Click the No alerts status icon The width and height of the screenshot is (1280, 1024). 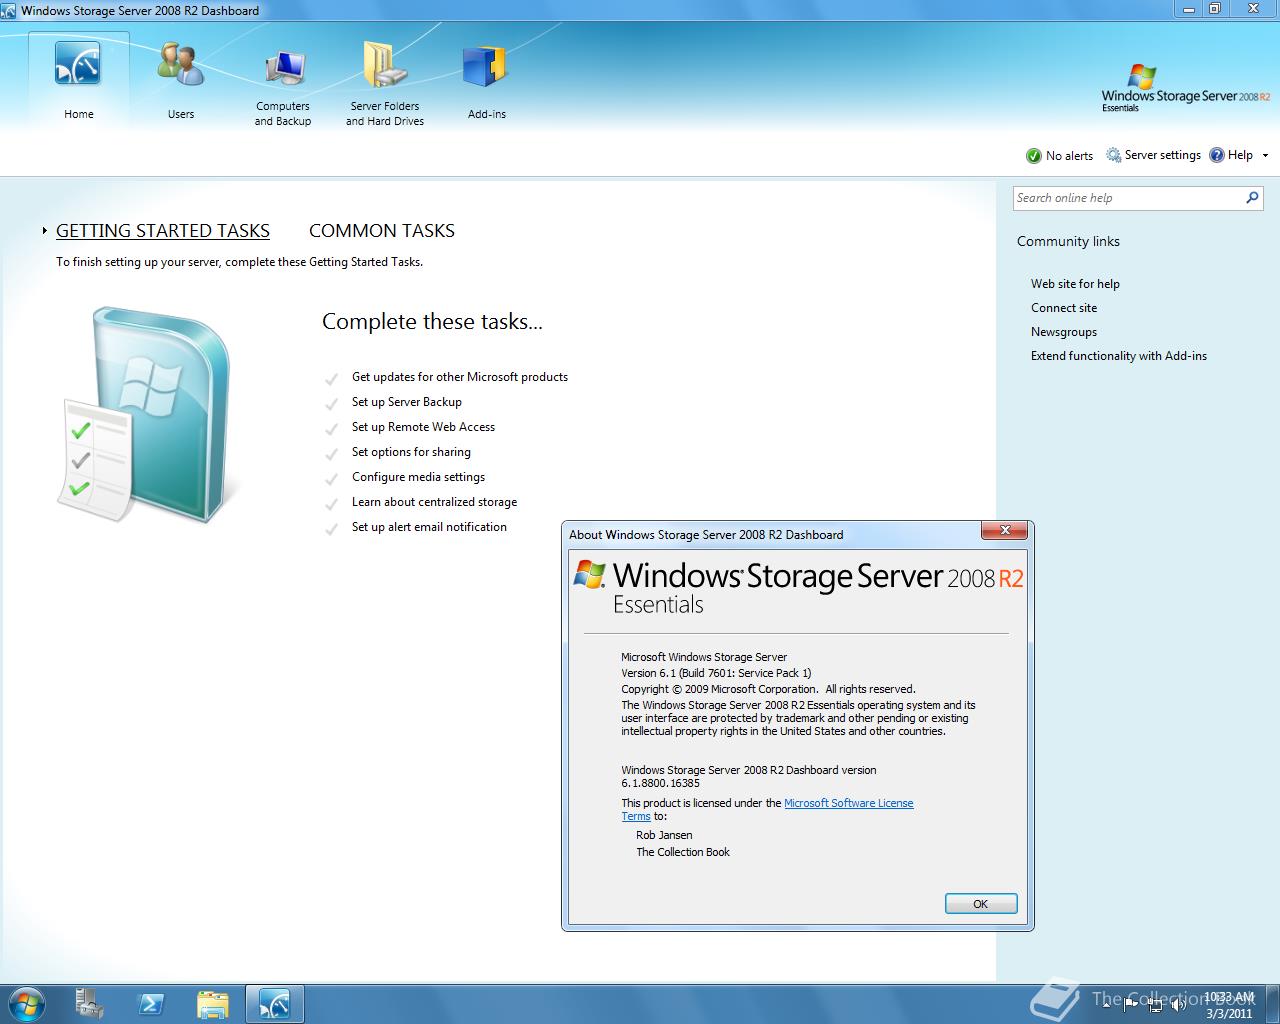pos(1034,156)
